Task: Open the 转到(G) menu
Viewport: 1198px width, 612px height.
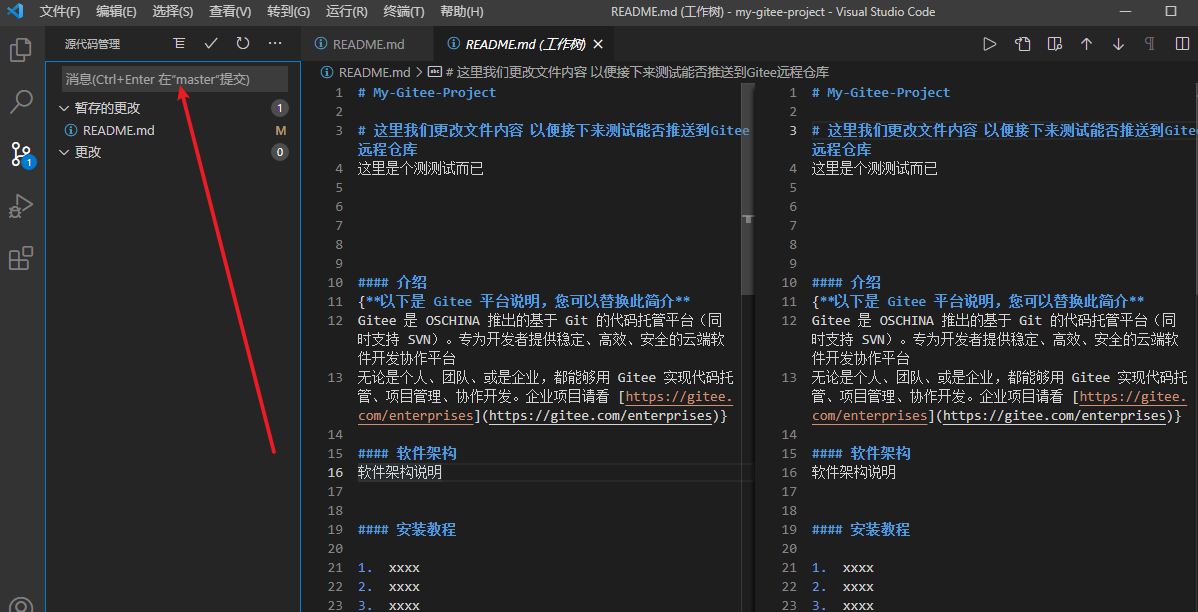Action: 289,11
